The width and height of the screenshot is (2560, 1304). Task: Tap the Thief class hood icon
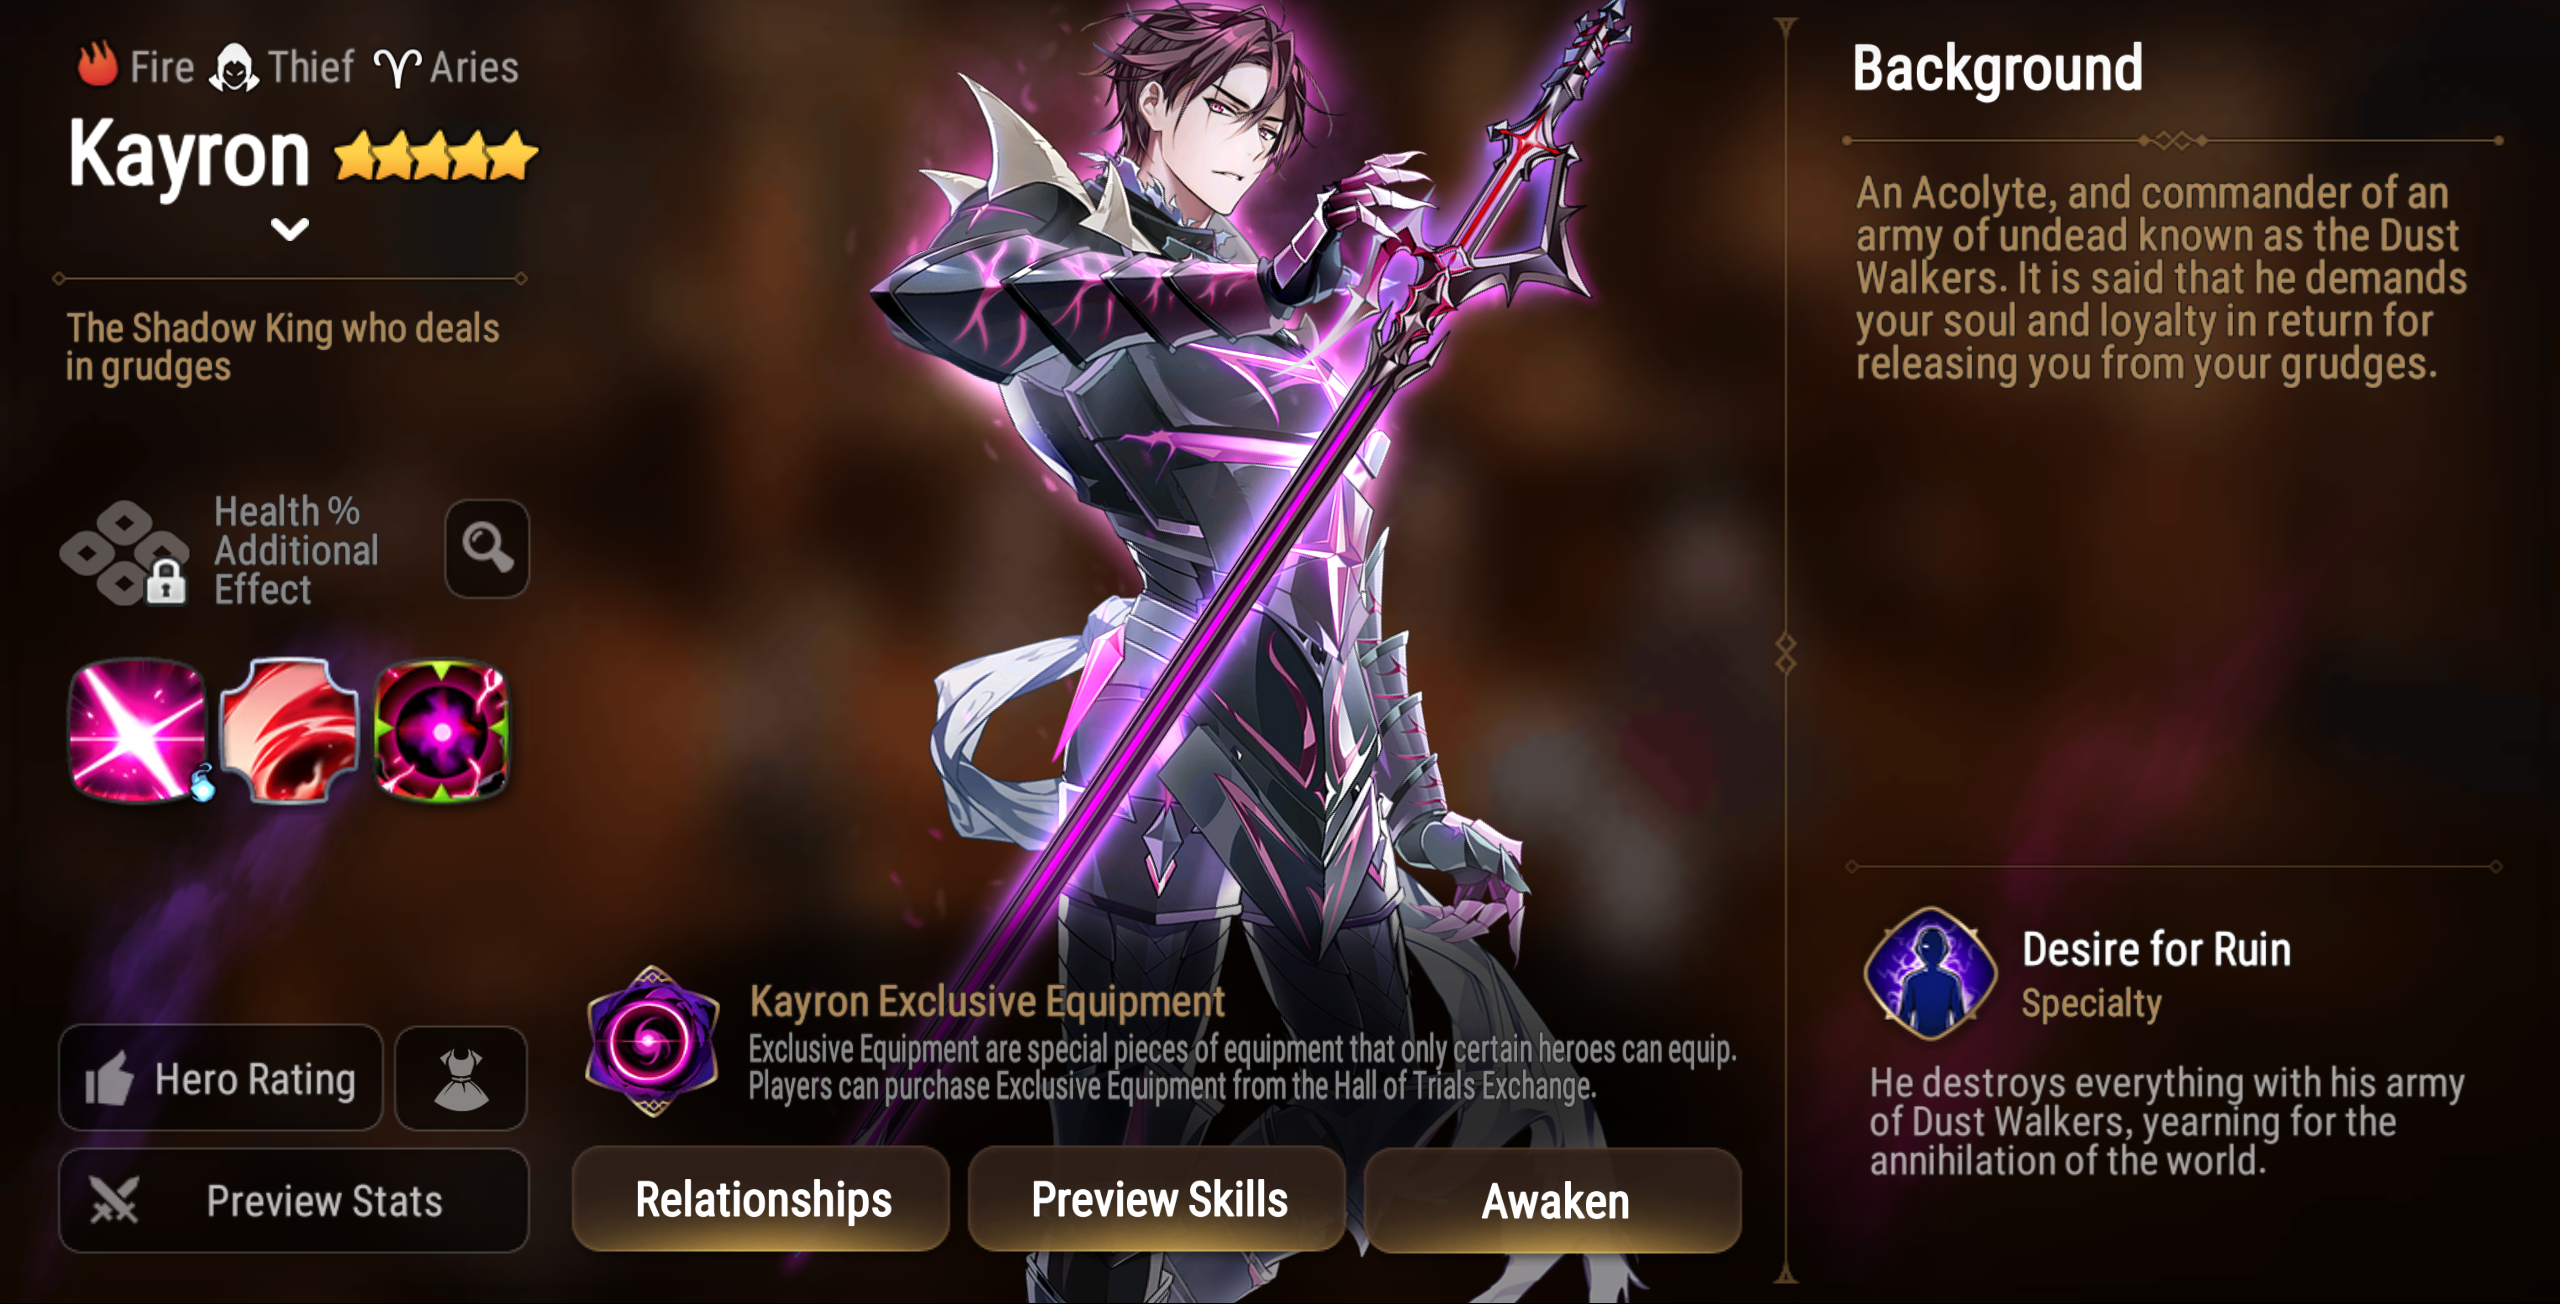235,67
